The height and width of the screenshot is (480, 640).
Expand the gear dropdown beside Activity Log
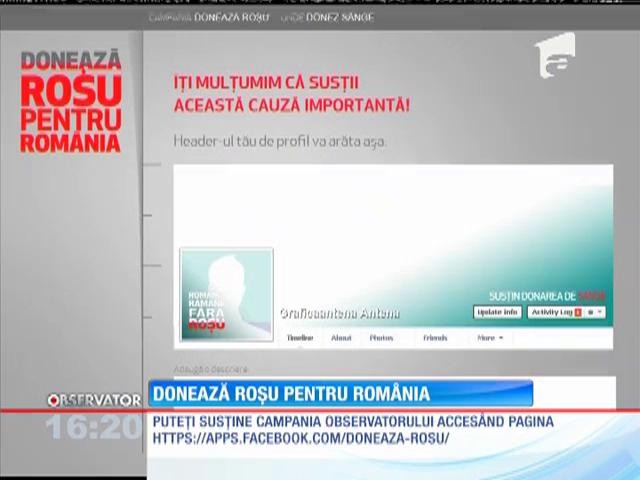(594, 312)
